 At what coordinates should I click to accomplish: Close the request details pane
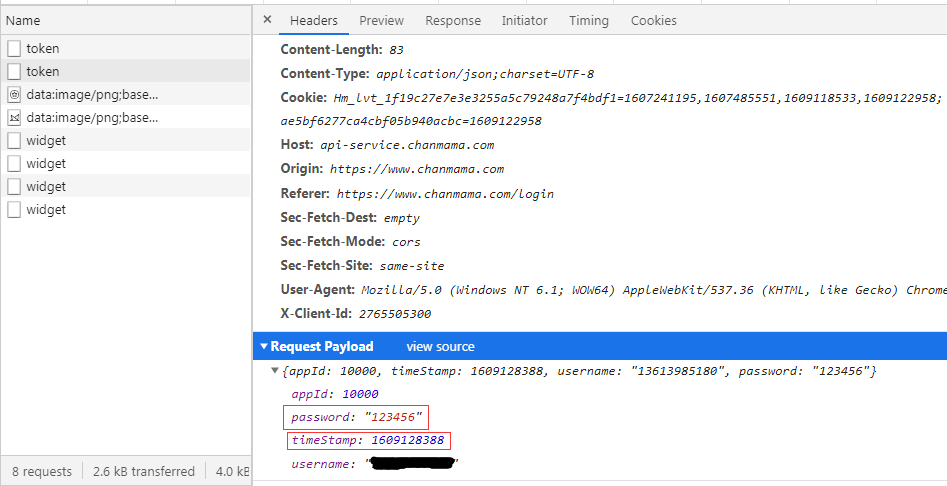coord(268,20)
